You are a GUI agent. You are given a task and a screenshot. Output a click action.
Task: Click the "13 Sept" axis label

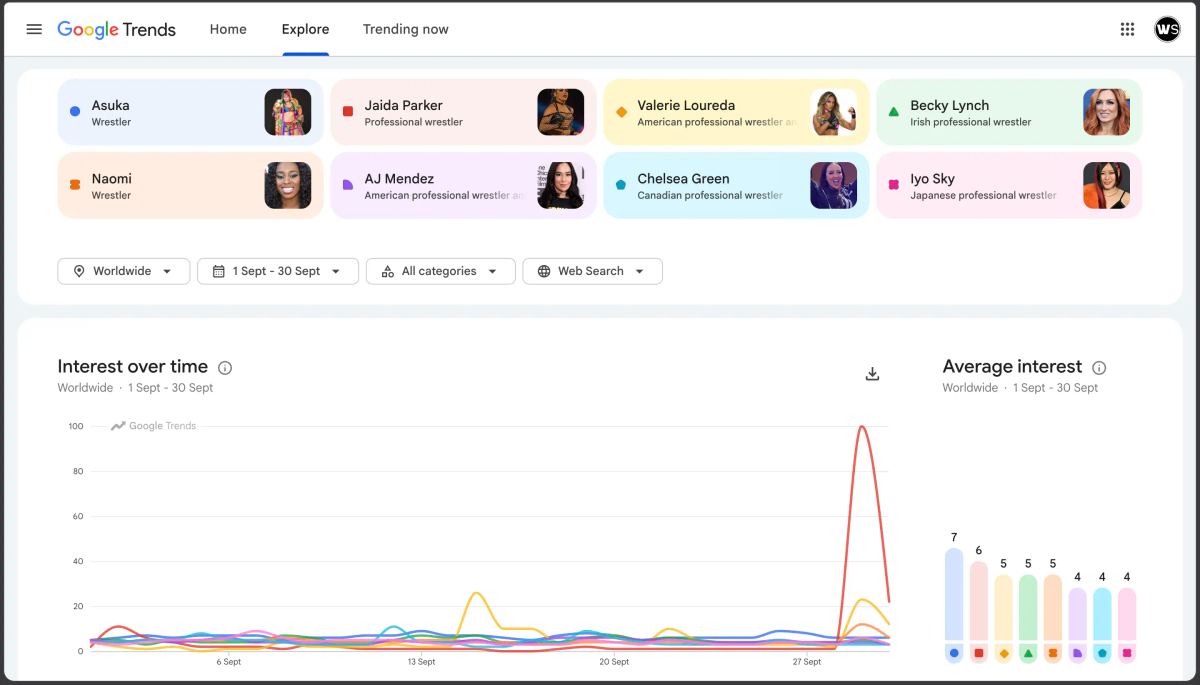(x=421, y=662)
